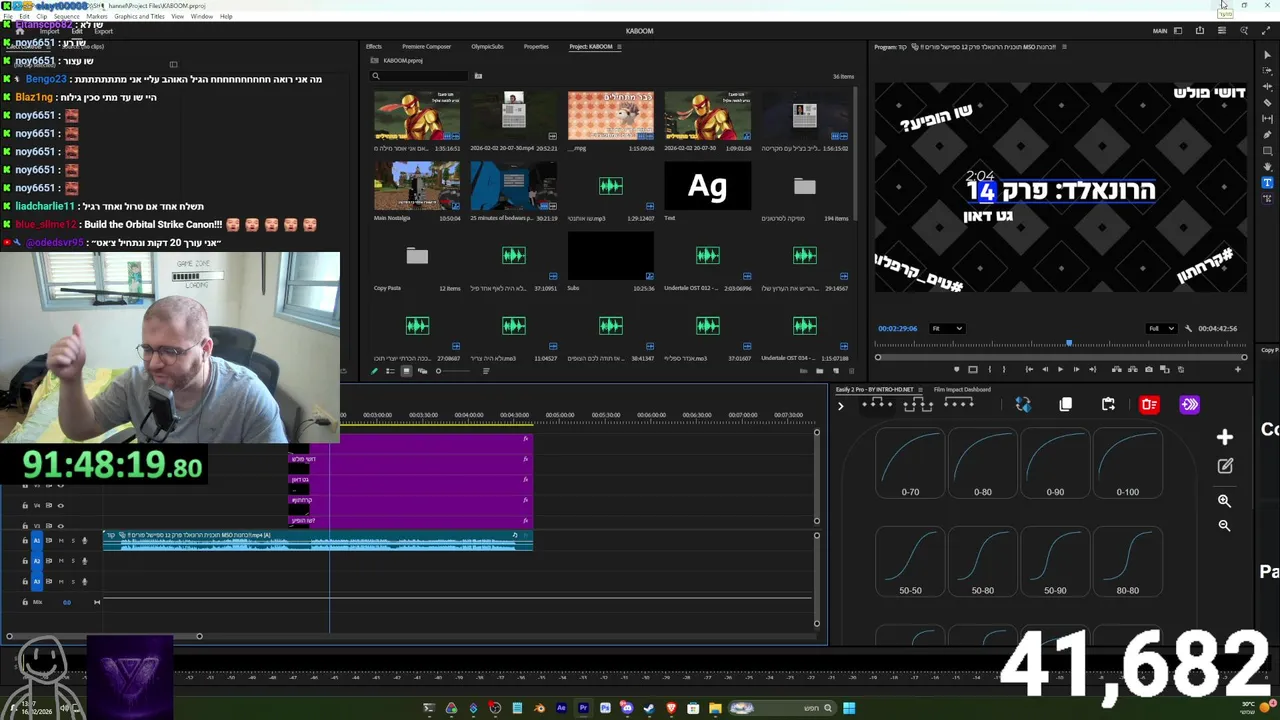Open Fit zoom level dropdown
The image size is (1280, 720).
pos(947,328)
